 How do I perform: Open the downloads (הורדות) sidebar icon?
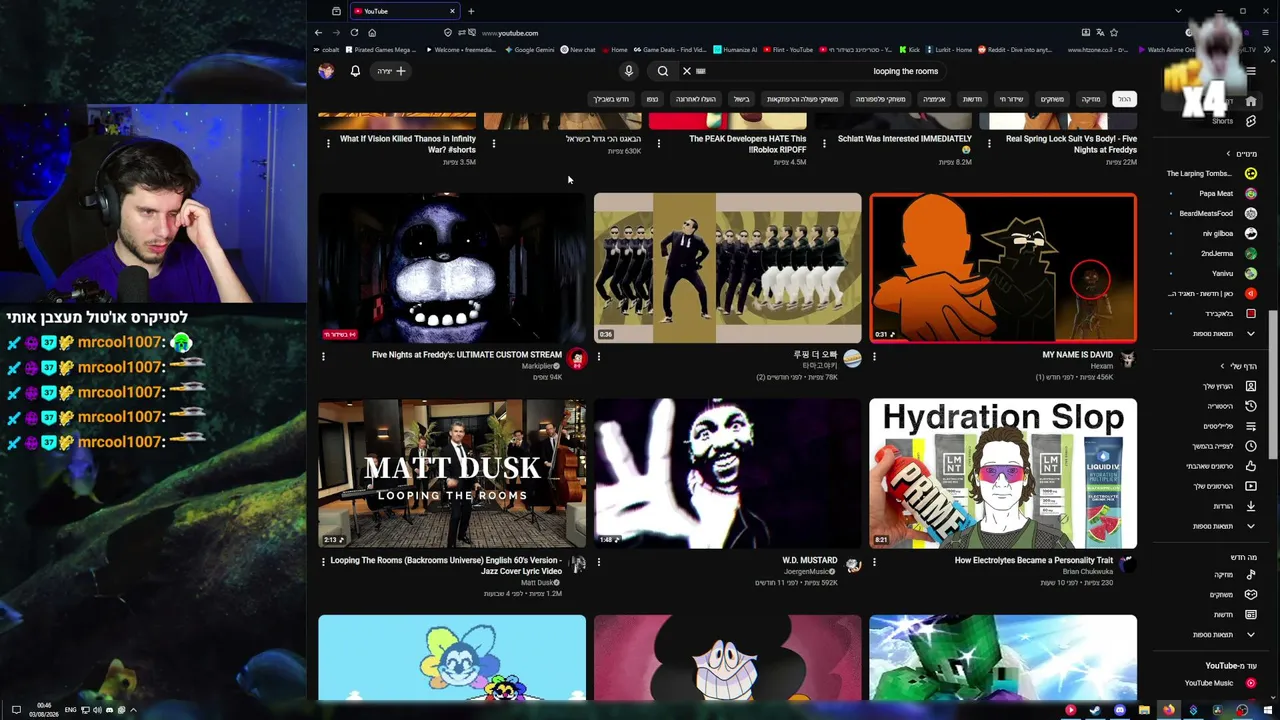[1250, 506]
